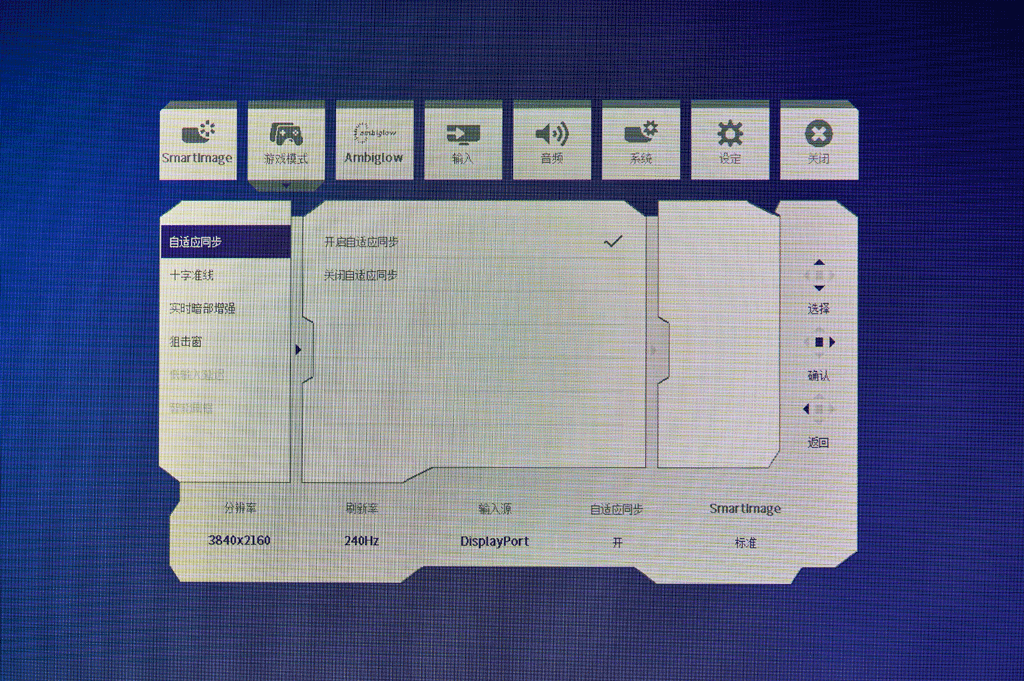
Task: Open the 系统 system icon
Action: [641, 133]
